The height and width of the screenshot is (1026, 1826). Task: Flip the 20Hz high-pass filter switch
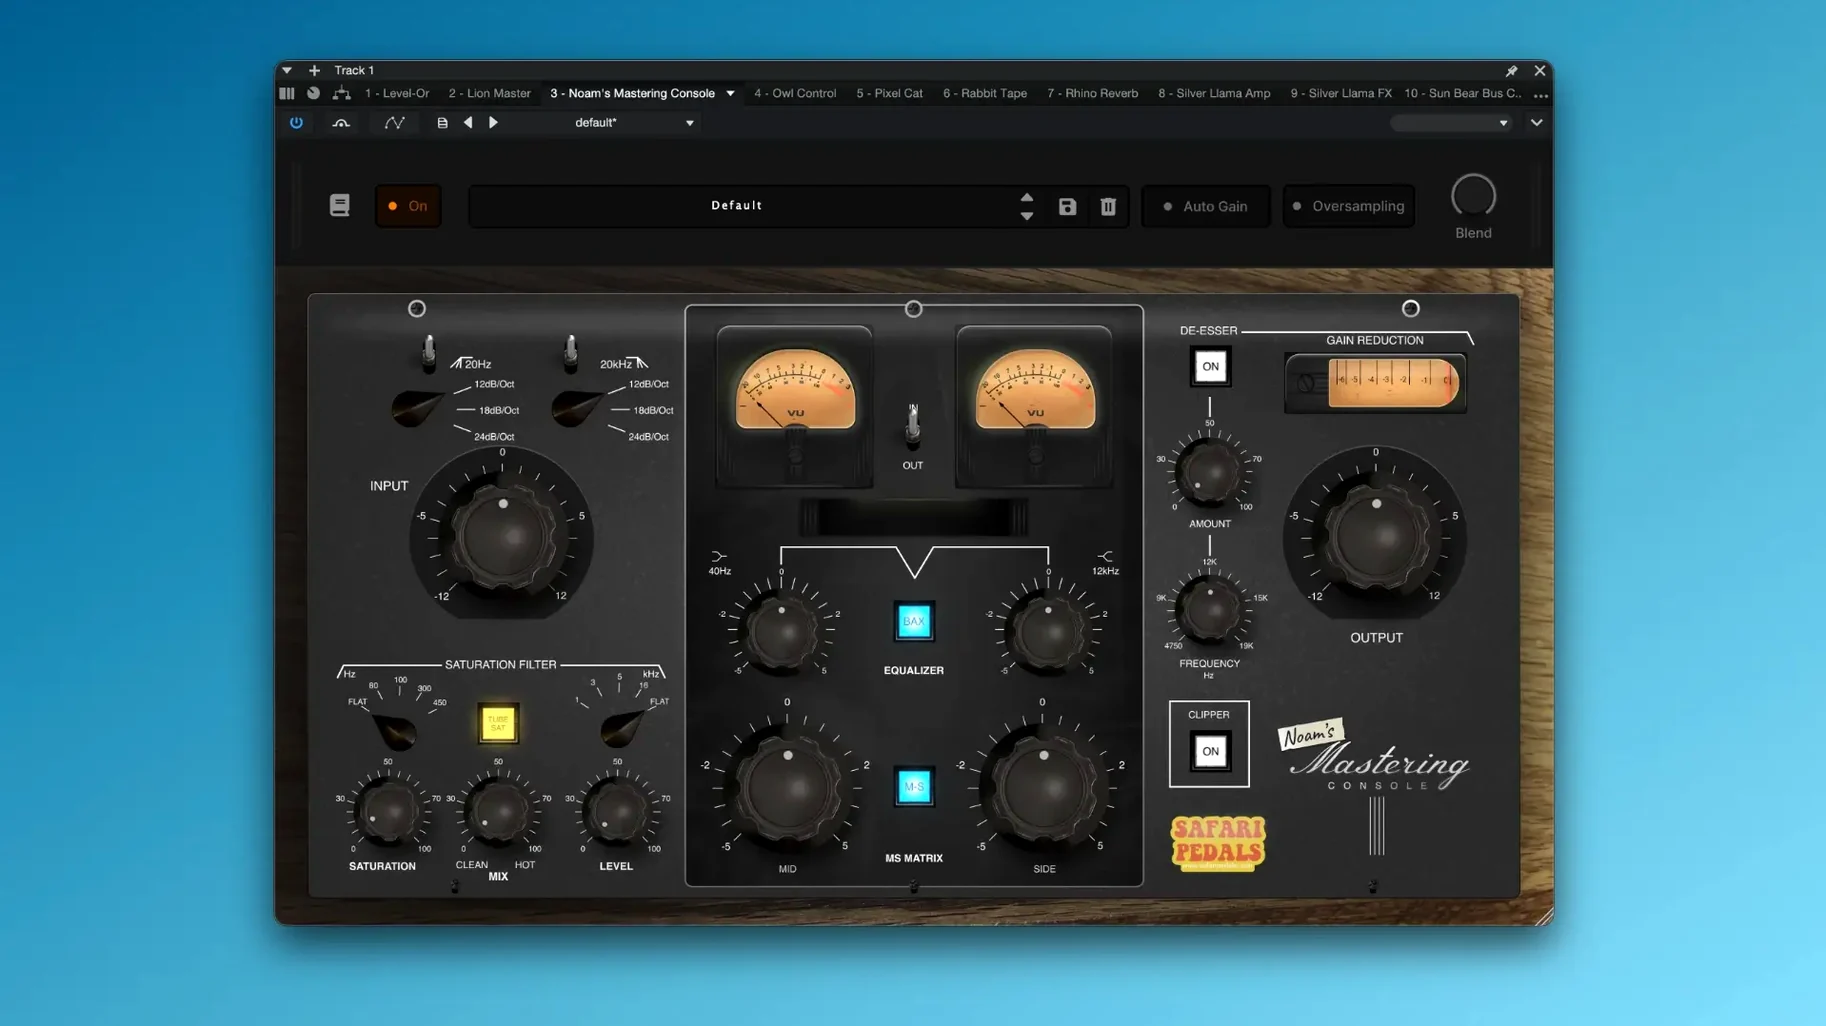429,353
